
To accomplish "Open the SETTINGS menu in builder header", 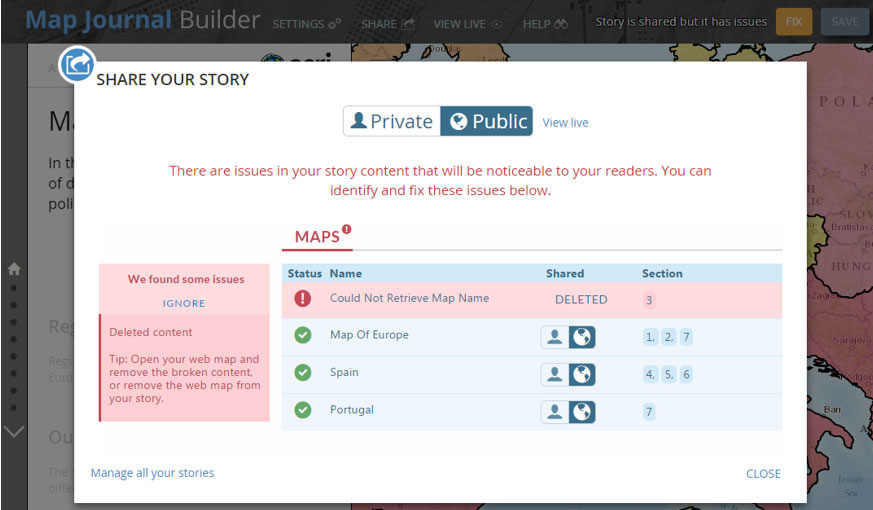I will [307, 24].
